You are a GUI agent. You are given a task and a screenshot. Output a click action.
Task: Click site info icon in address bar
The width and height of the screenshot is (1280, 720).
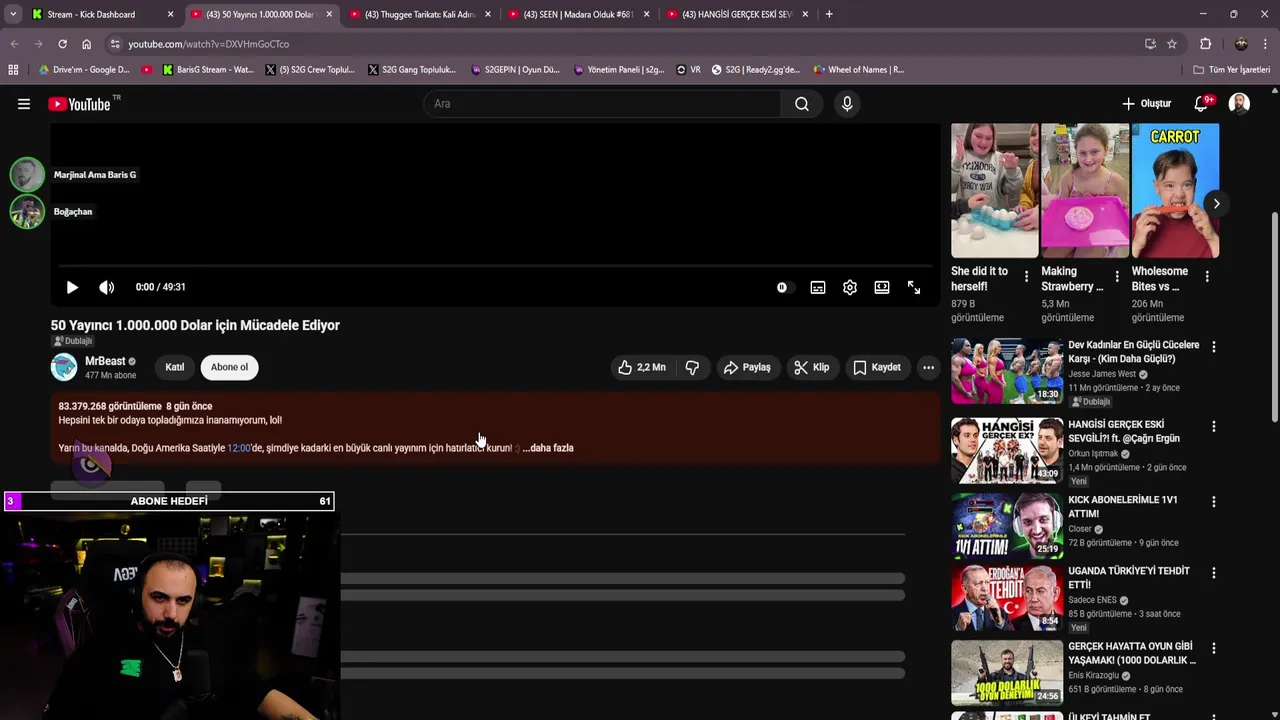(115, 44)
